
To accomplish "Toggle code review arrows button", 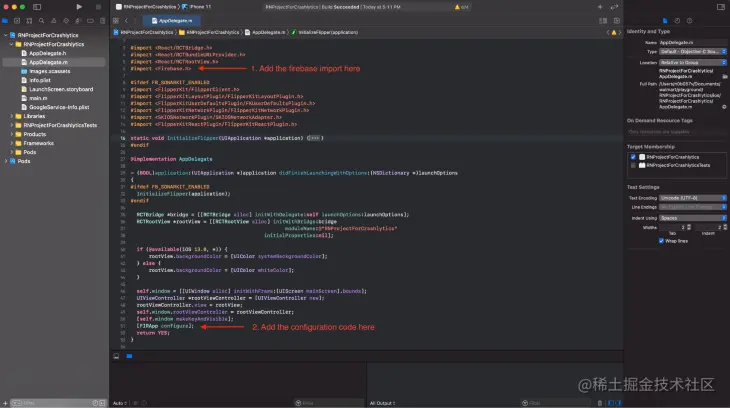I will pos(614,7).
